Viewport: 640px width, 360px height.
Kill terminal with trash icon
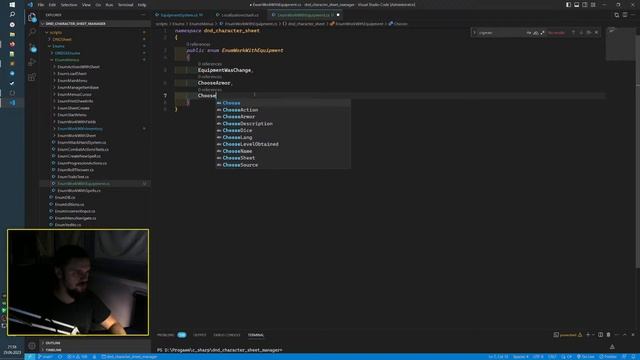(608, 335)
